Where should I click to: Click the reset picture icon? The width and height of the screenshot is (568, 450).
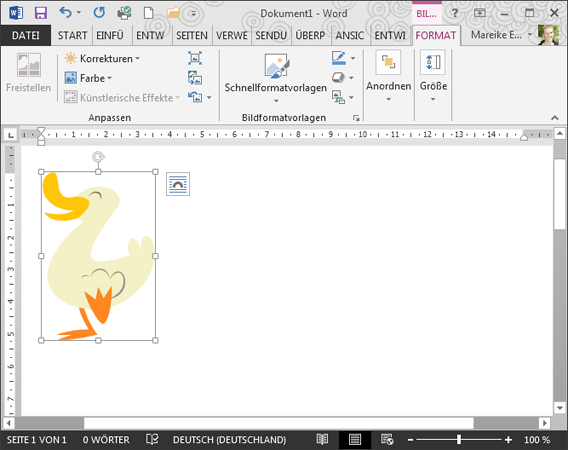[195, 97]
